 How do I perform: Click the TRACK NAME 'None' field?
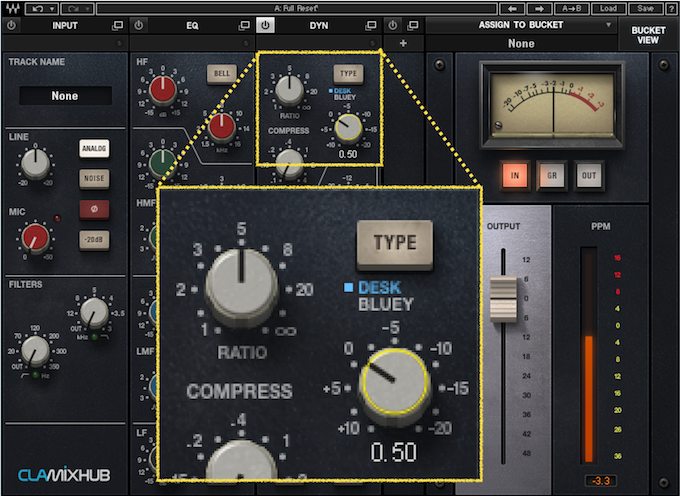click(65, 95)
